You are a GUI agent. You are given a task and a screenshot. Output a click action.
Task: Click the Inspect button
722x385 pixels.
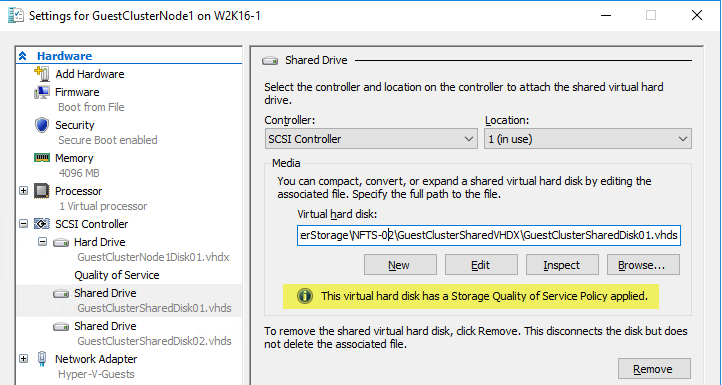click(x=562, y=265)
